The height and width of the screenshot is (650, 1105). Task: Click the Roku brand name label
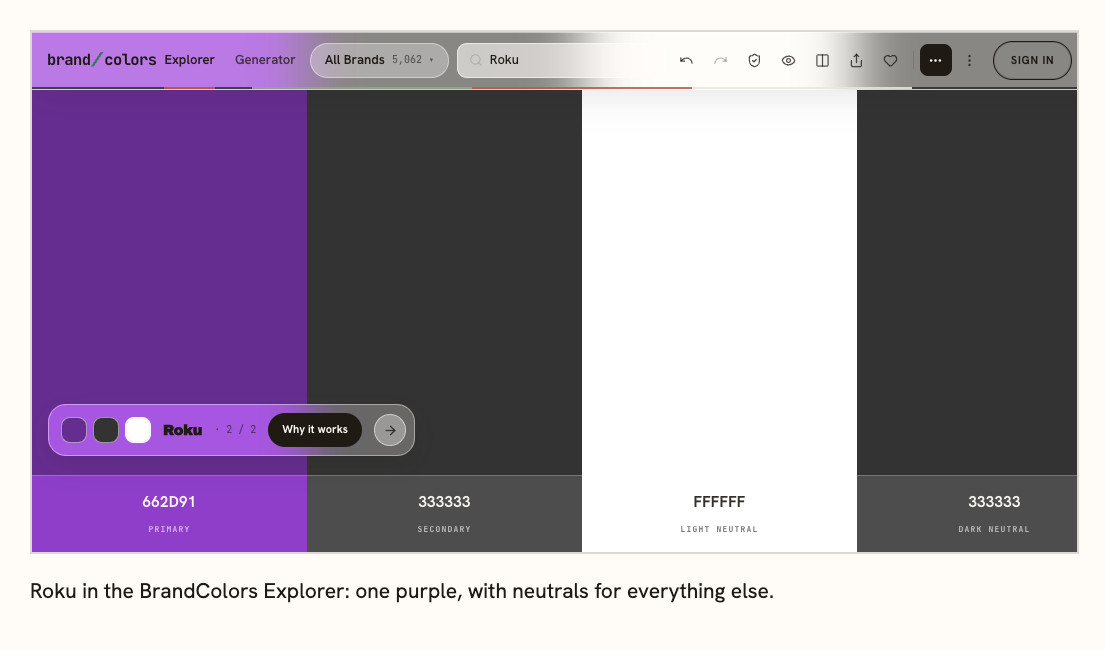[183, 430]
